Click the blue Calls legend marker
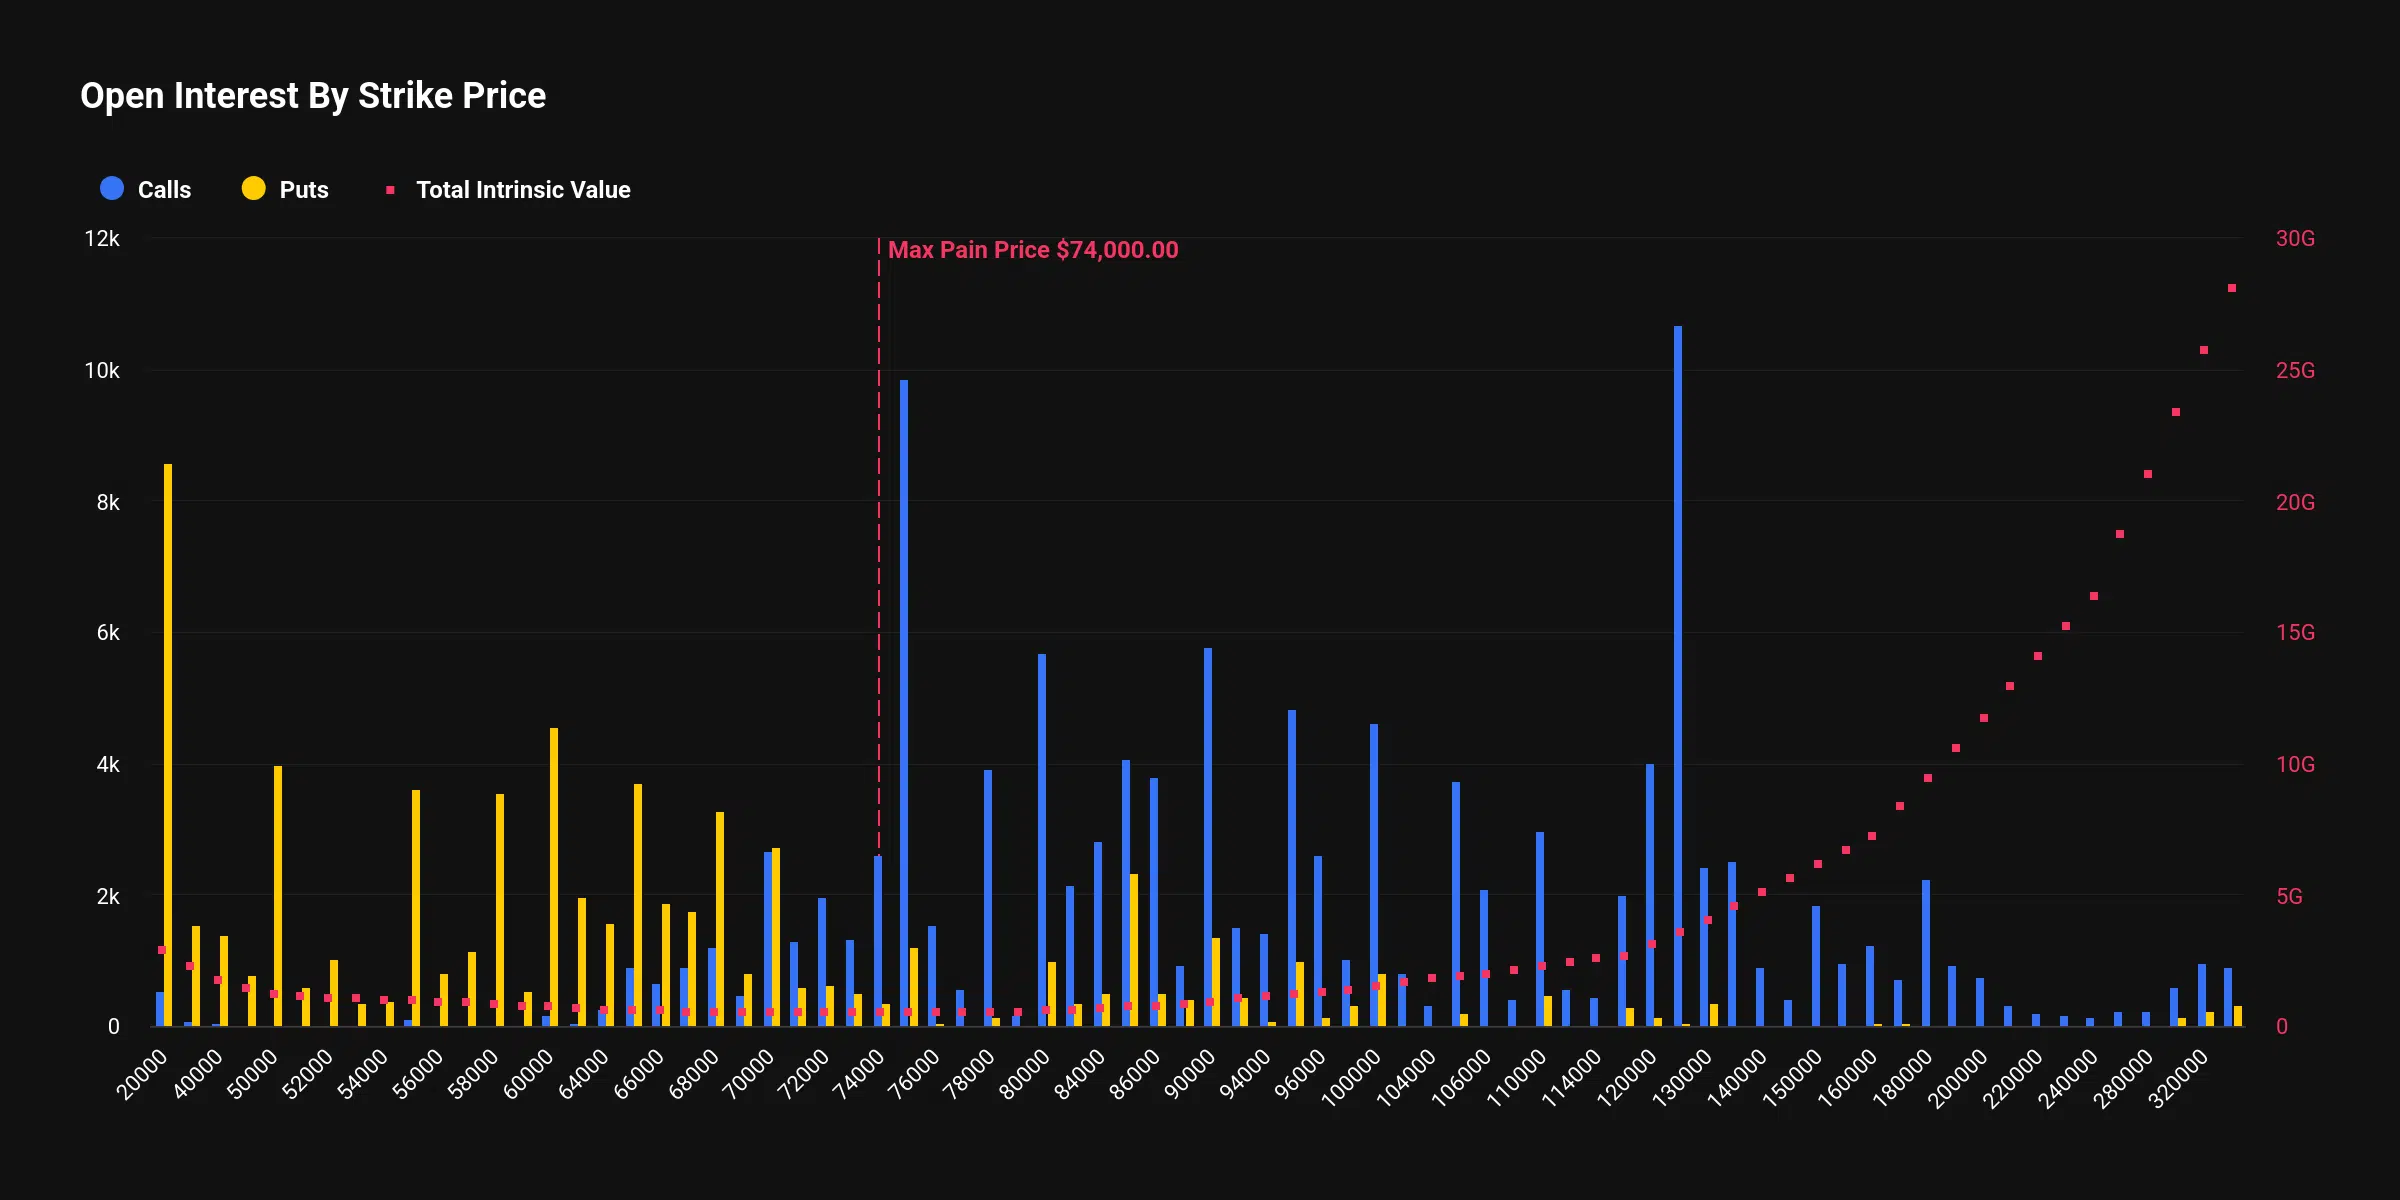The image size is (2400, 1200). pos(110,188)
